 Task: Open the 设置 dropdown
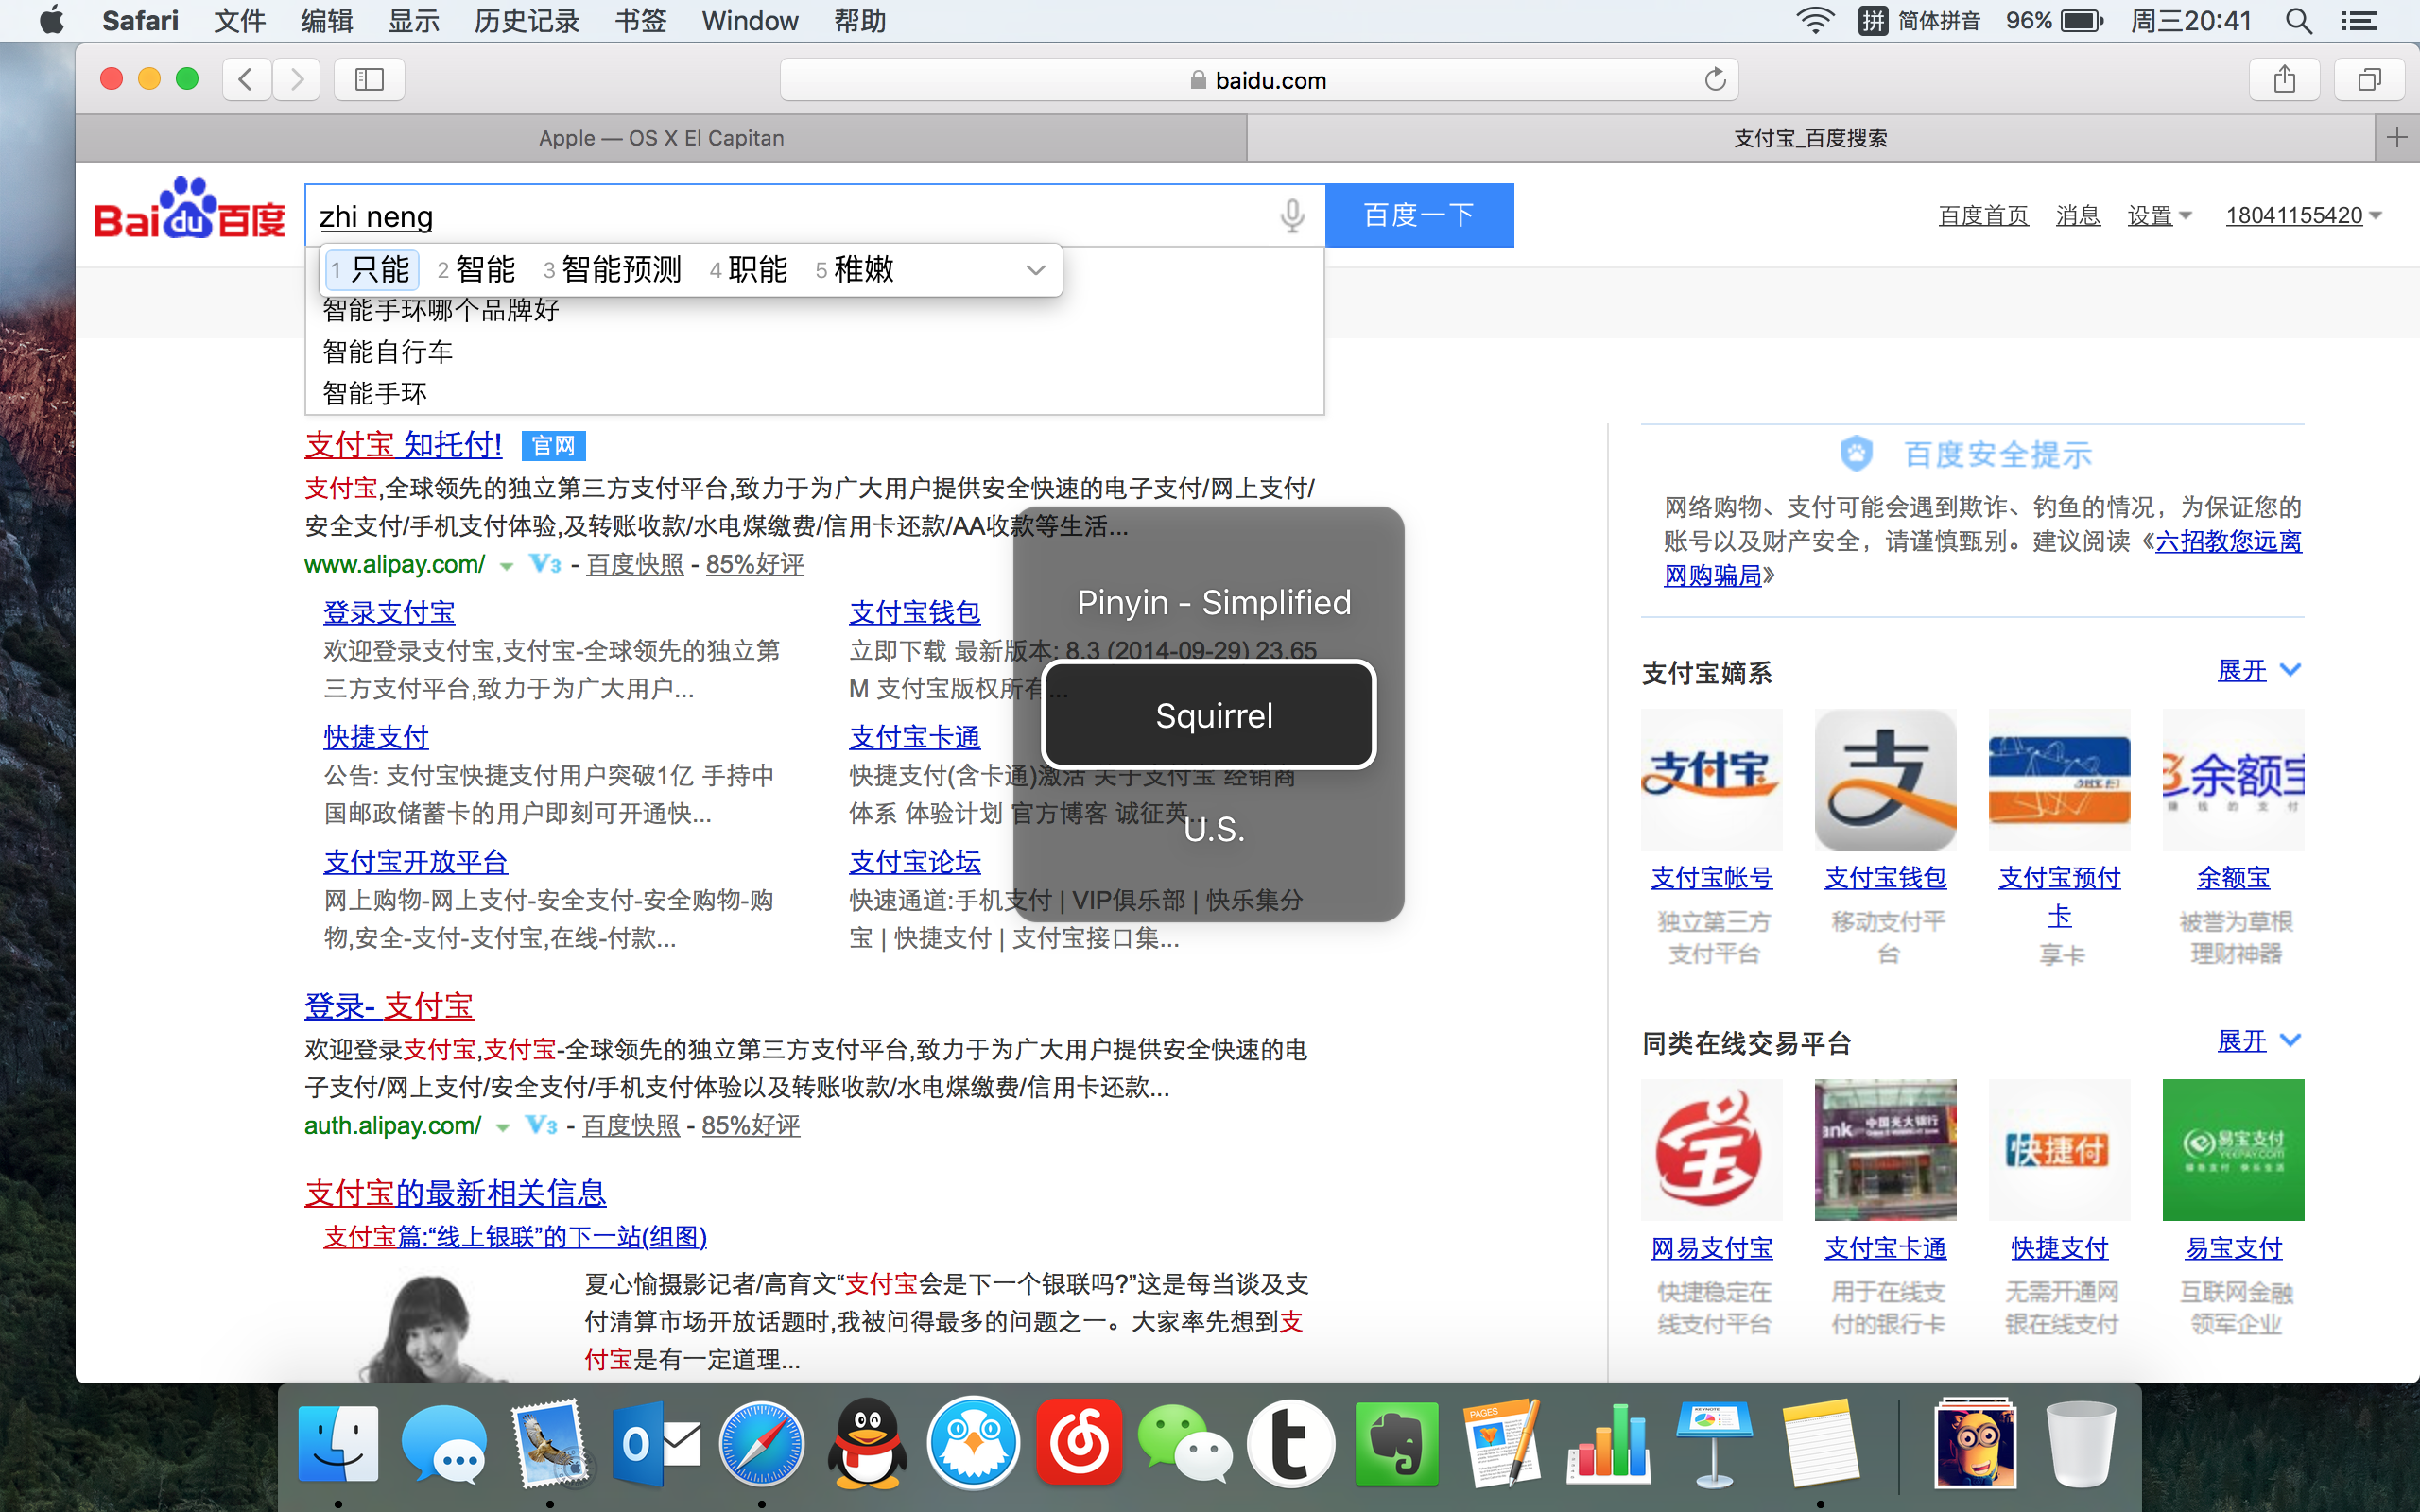[2159, 215]
